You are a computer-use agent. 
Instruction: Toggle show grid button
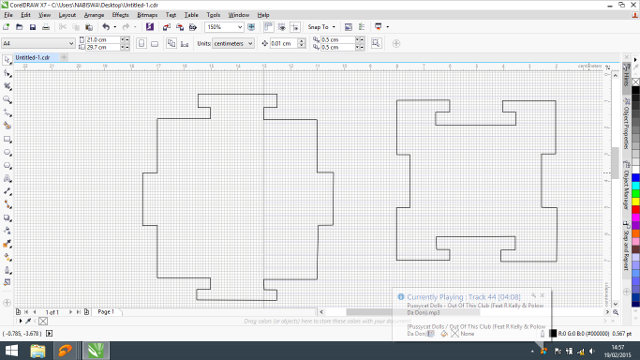(282, 27)
